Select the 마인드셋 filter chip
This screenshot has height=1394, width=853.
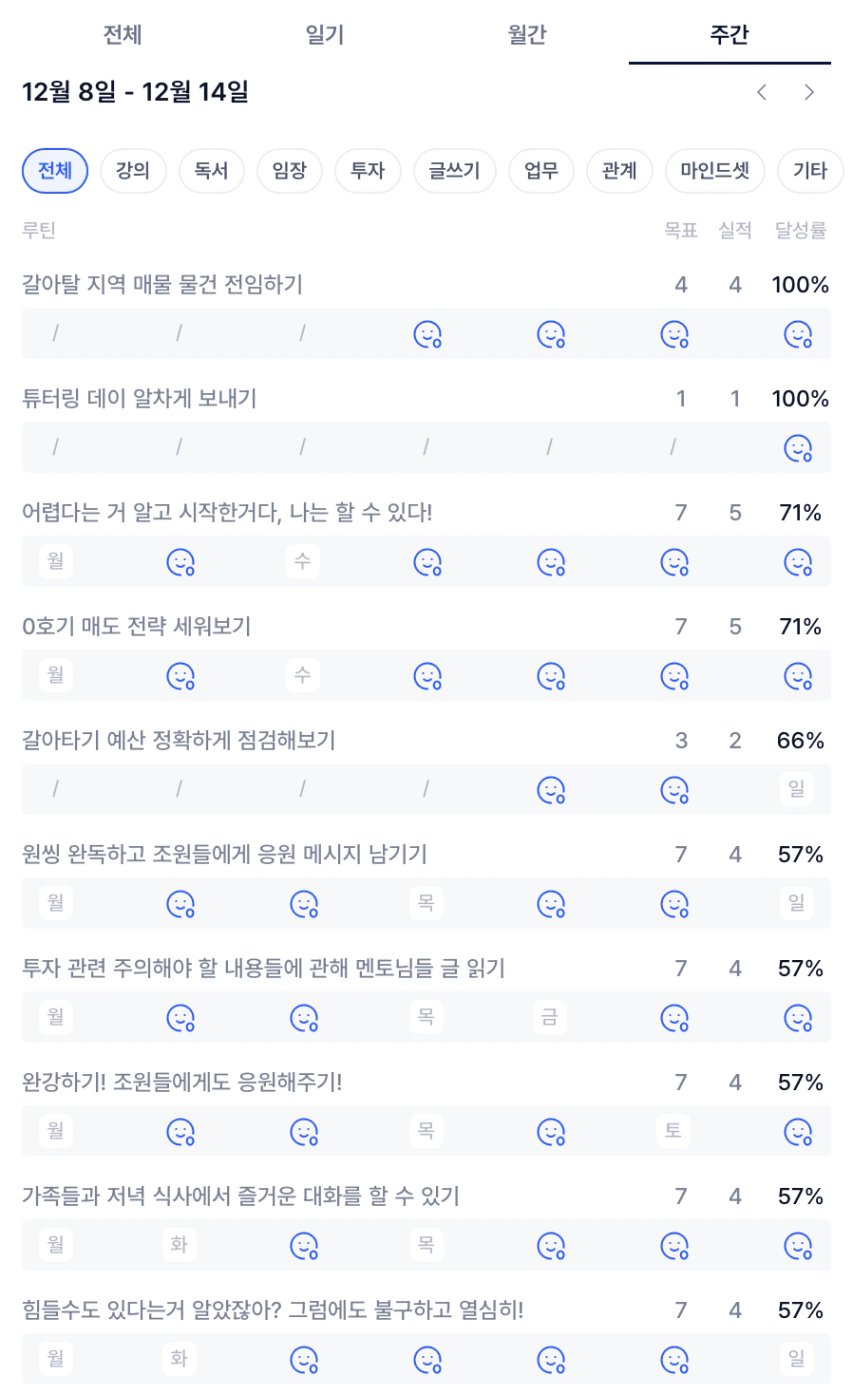[715, 171]
